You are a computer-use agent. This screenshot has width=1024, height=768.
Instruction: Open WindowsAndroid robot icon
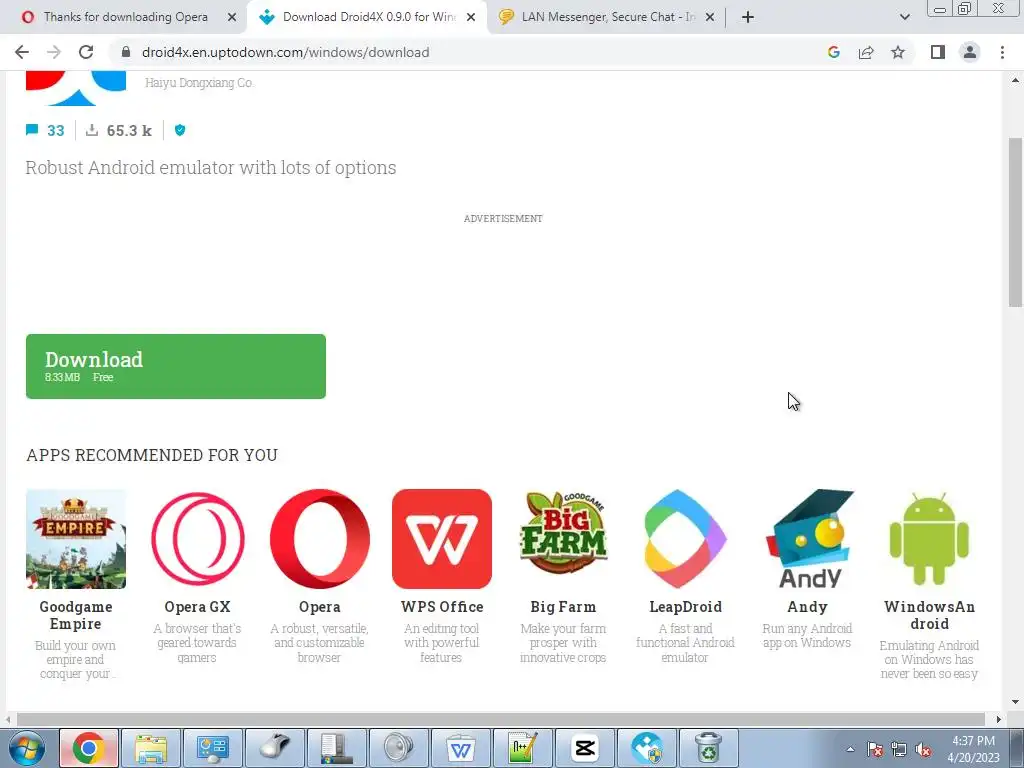click(x=929, y=539)
